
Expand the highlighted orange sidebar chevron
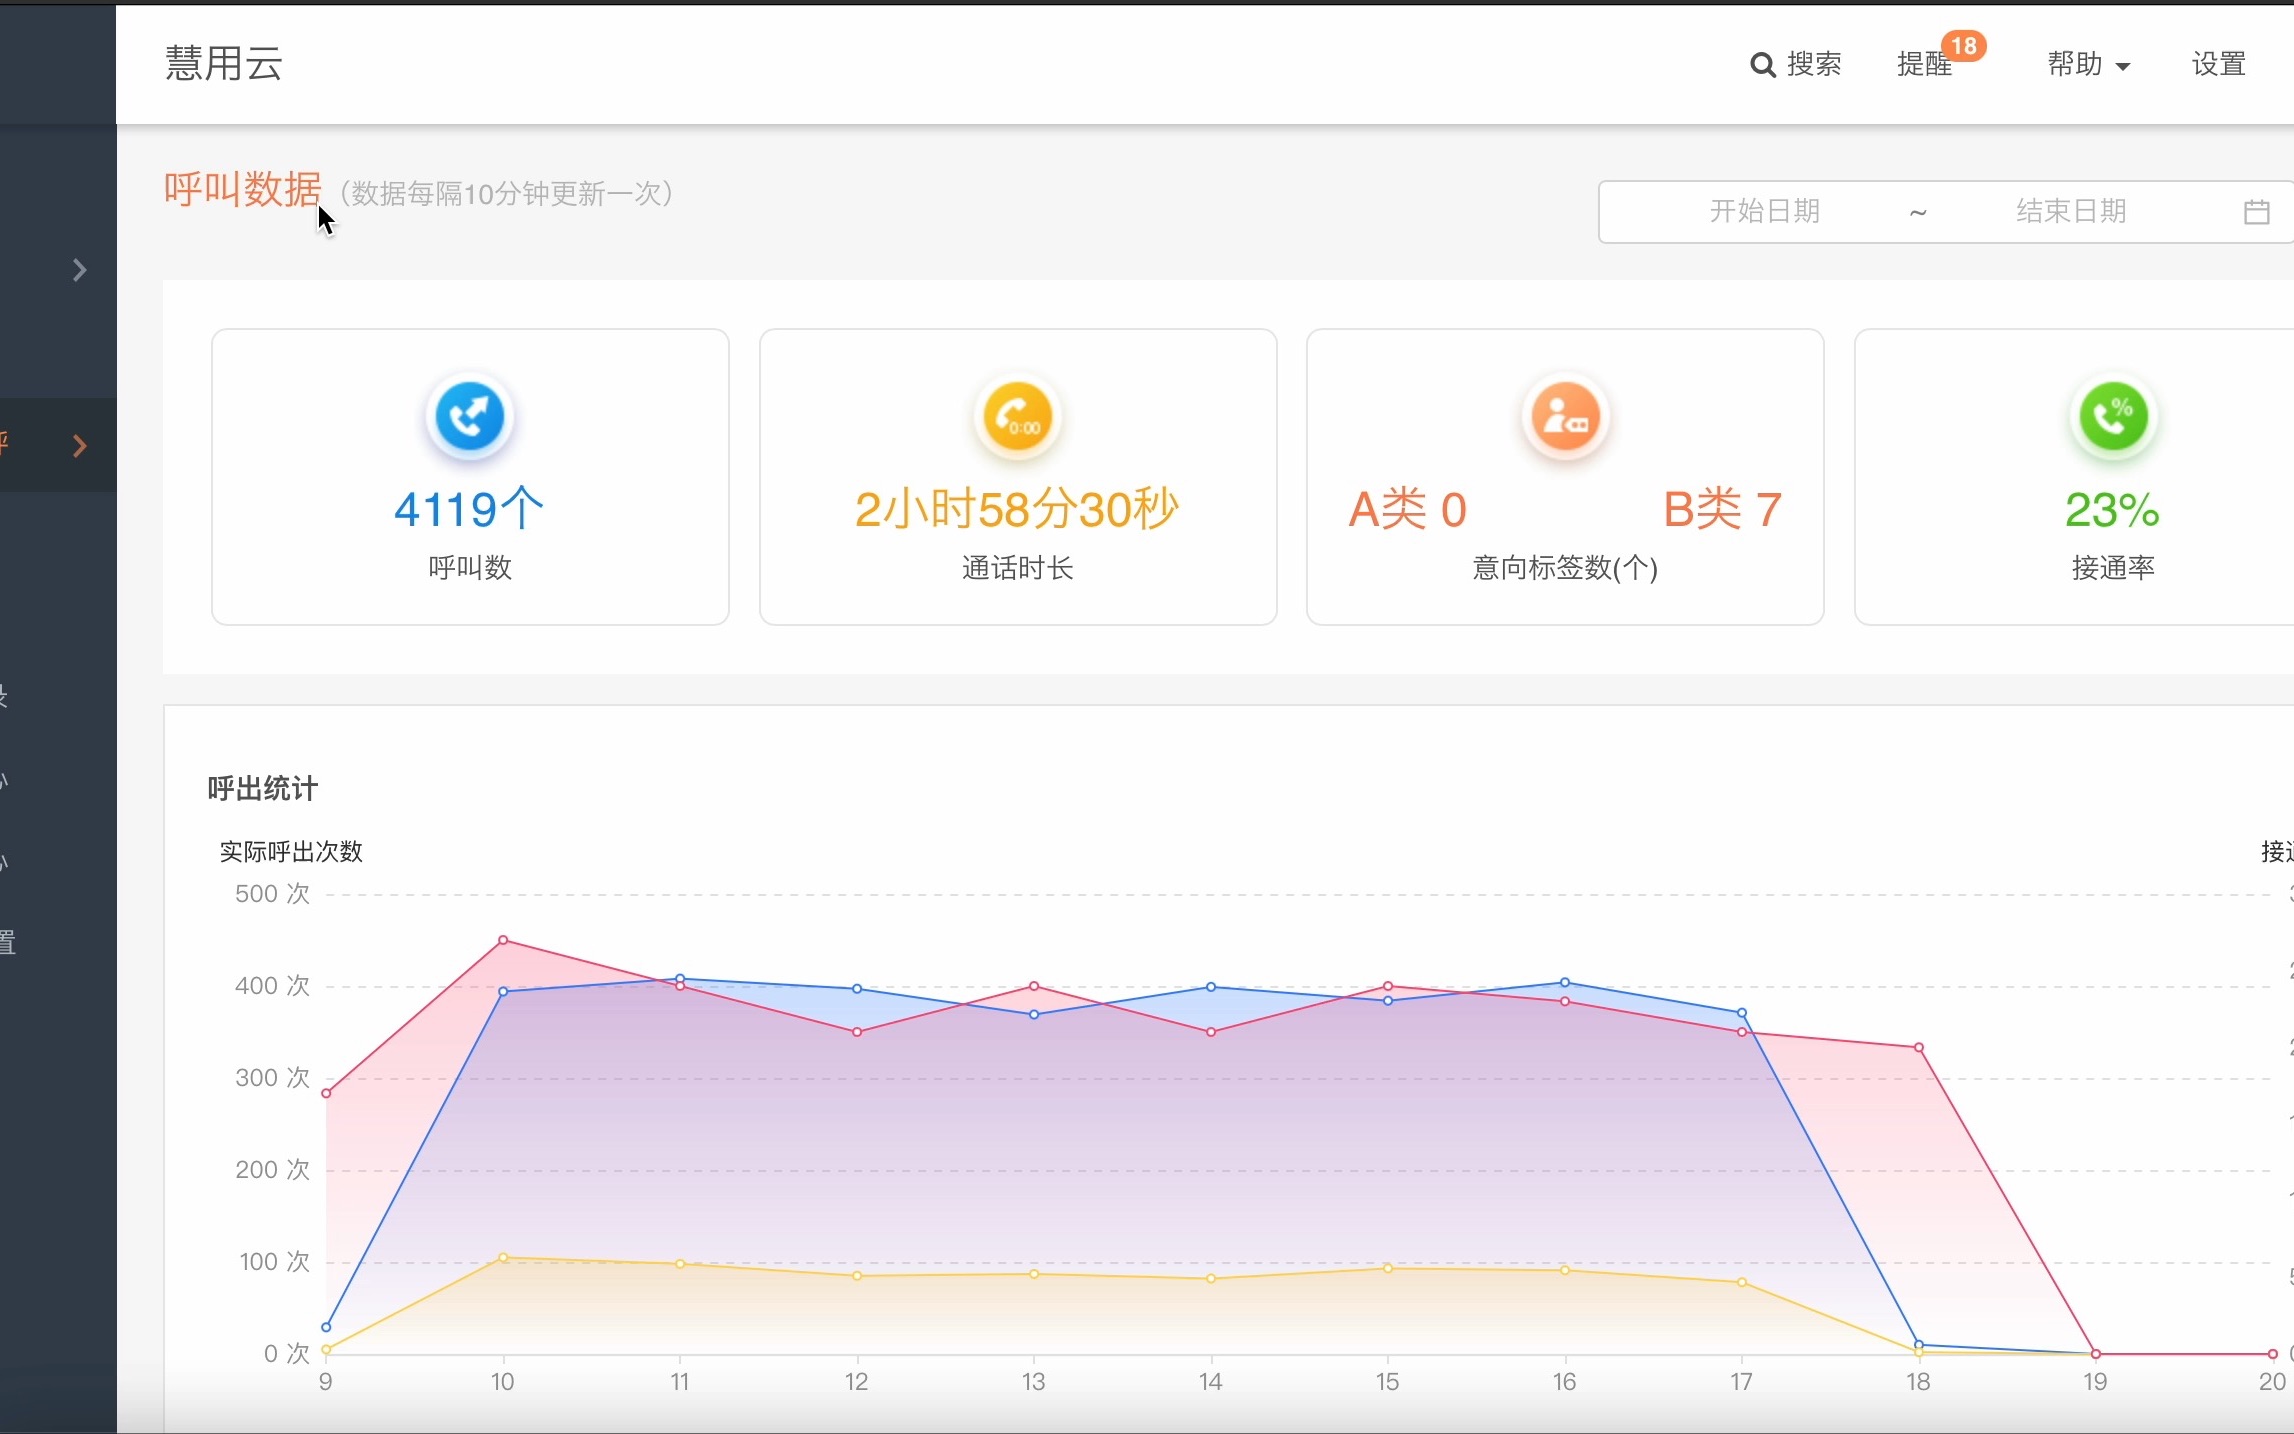coord(80,446)
